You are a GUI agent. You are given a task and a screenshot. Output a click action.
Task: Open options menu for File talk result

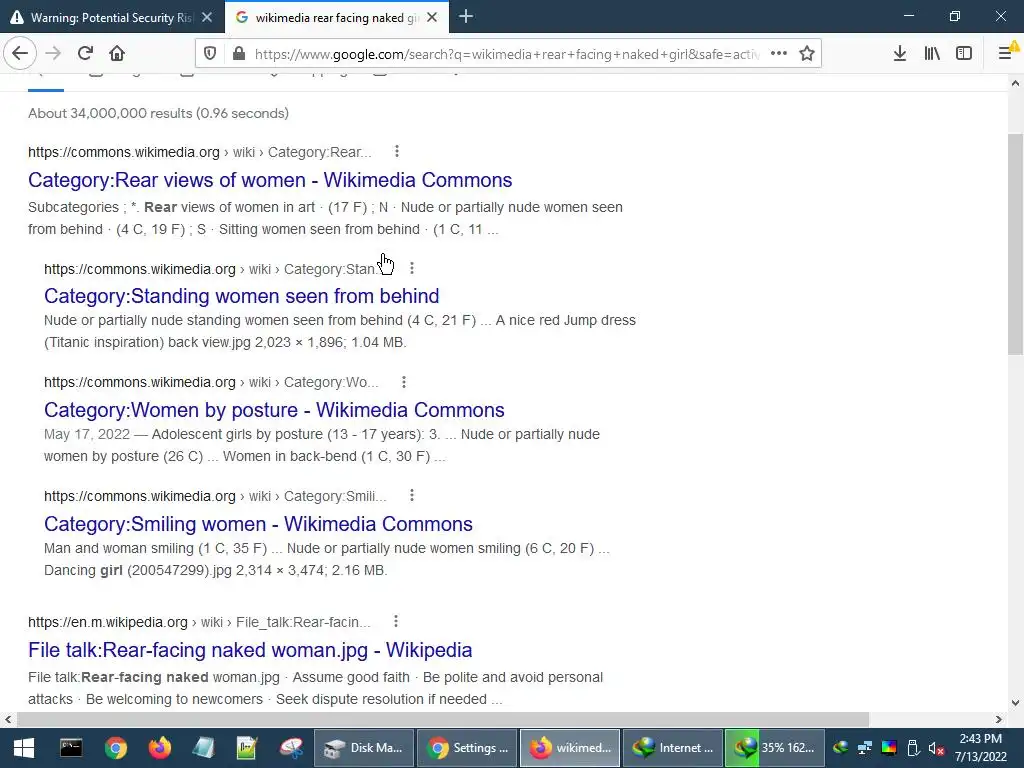tap(396, 621)
